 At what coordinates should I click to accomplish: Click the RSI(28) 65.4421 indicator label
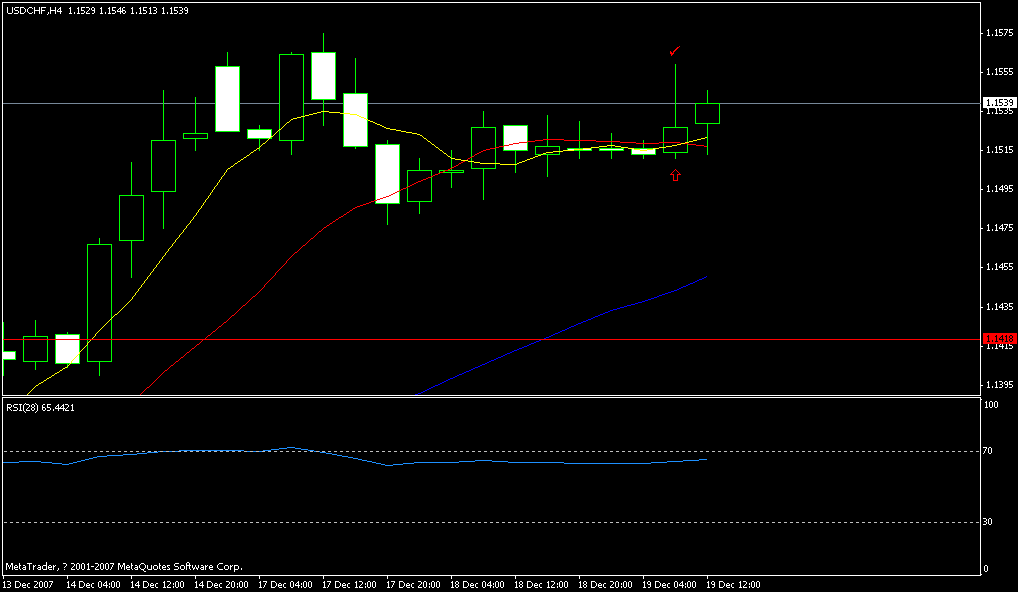[40, 408]
